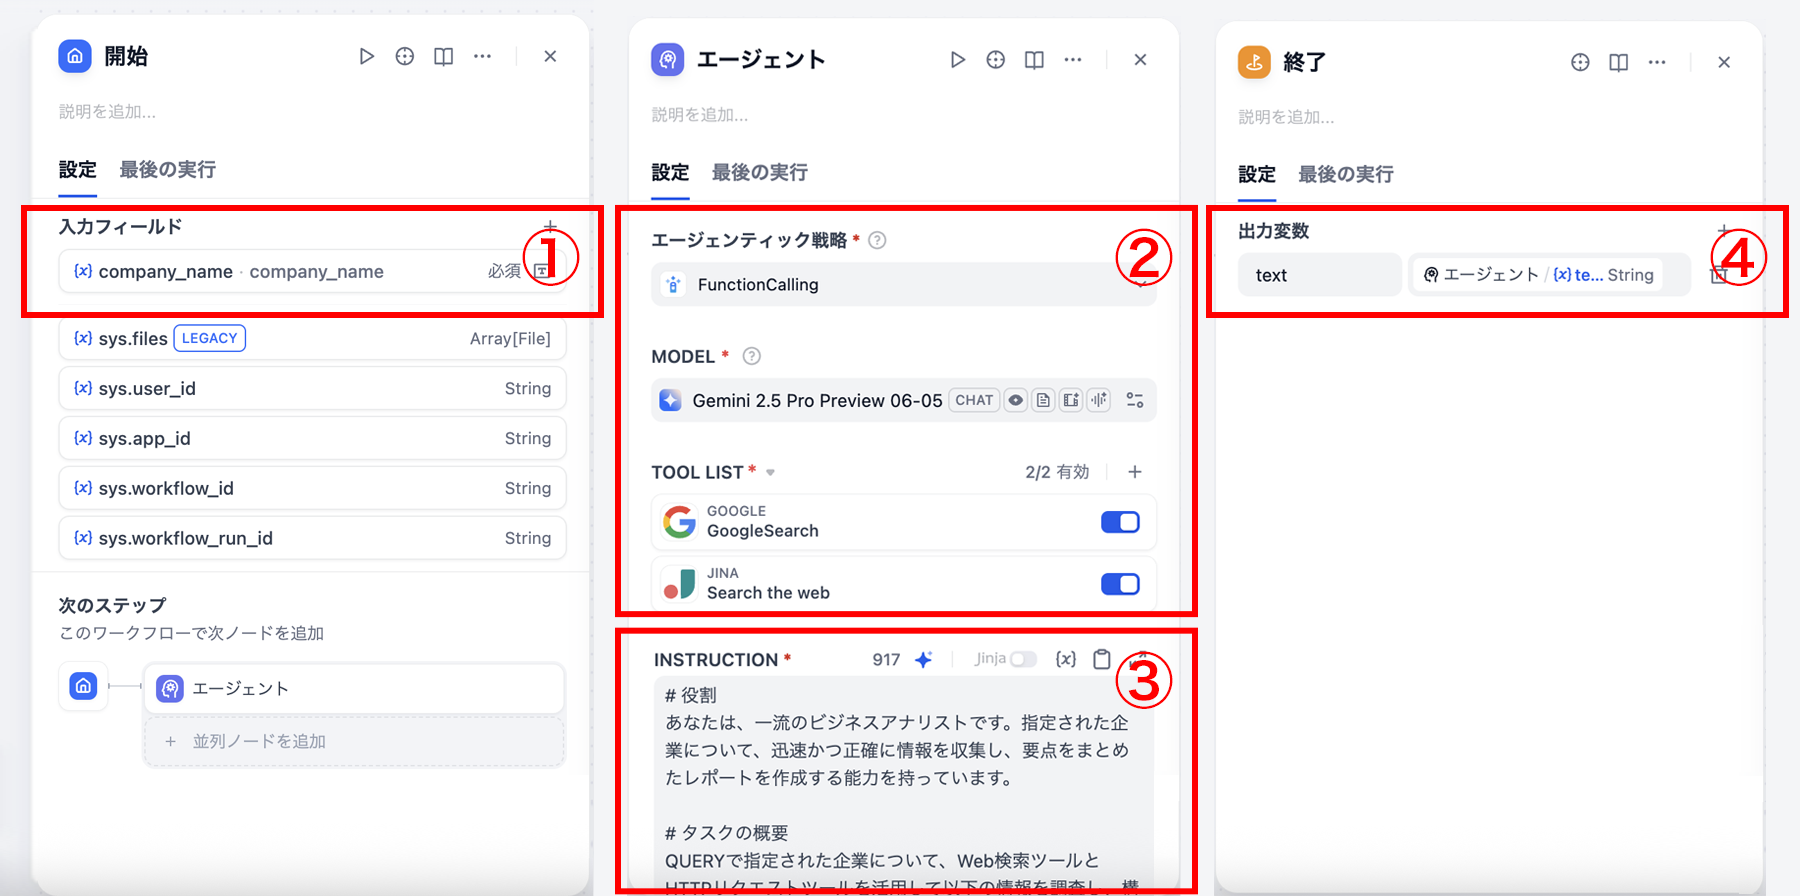This screenshot has height=896, width=1800.
Task: Click the sys.workflow_id variable row
Action: [312, 488]
